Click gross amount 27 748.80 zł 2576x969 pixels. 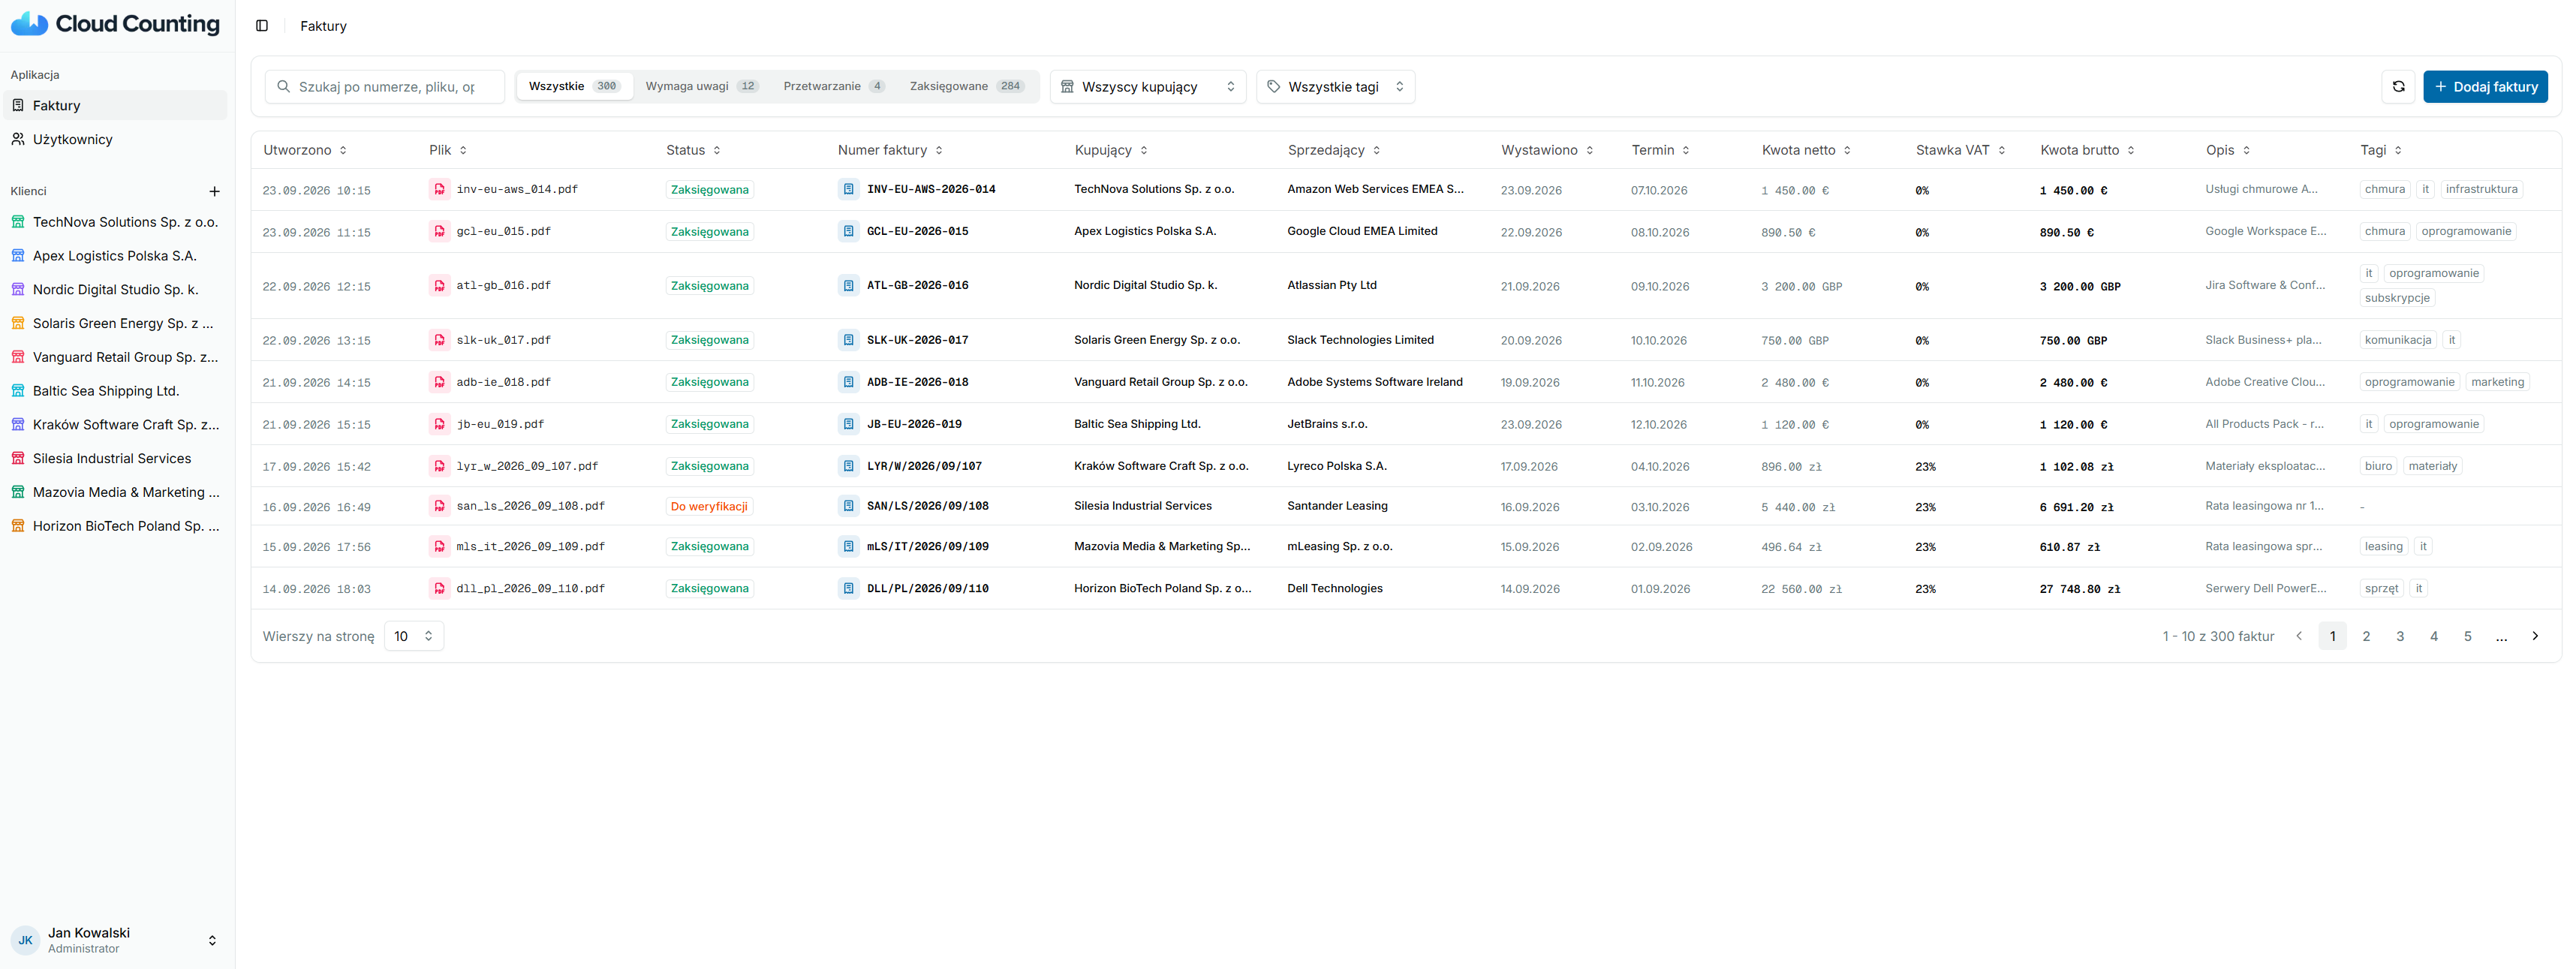pos(2080,590)
